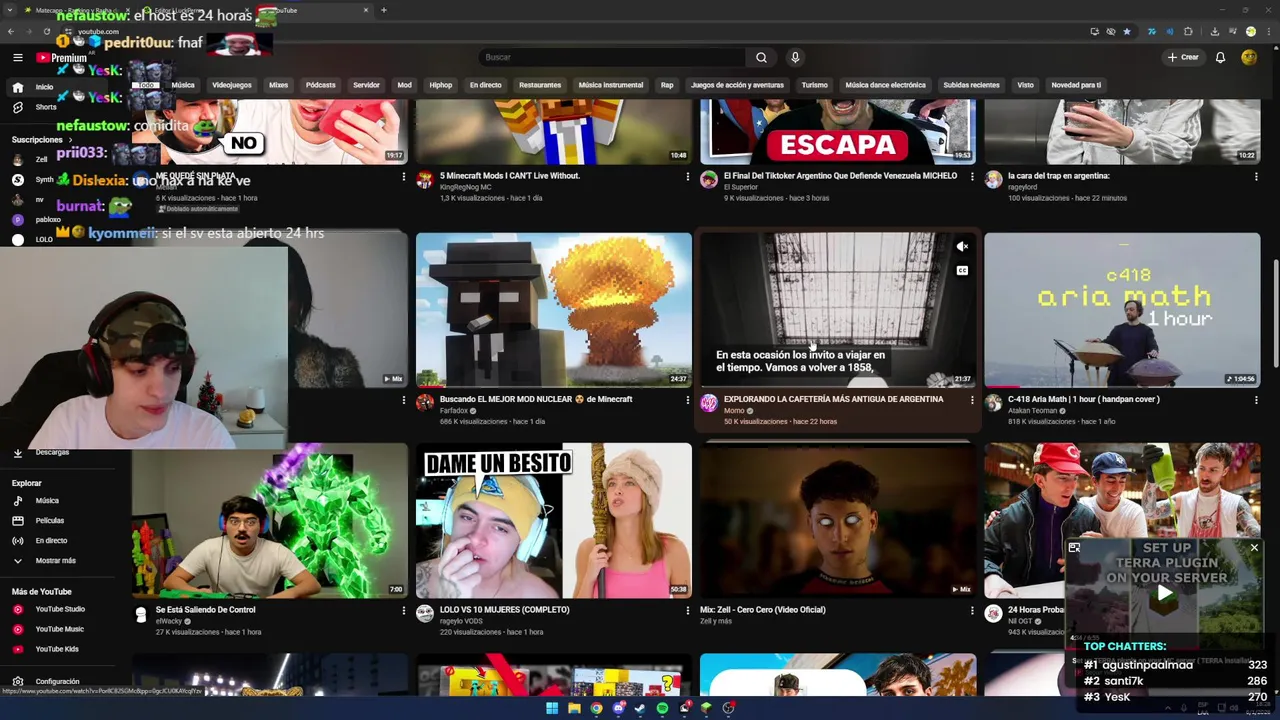Close the miniplayer overlay
Screen dimensions: 1280x720
tap(1254, 548)
